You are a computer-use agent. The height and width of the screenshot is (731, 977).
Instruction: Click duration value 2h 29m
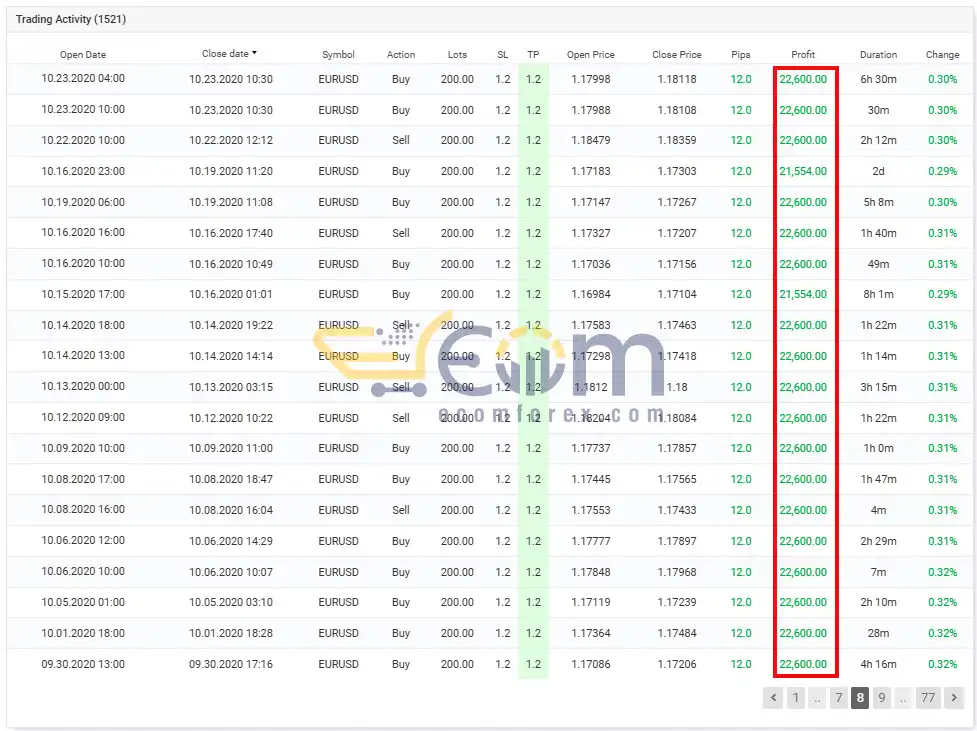(x=879, y=541)
